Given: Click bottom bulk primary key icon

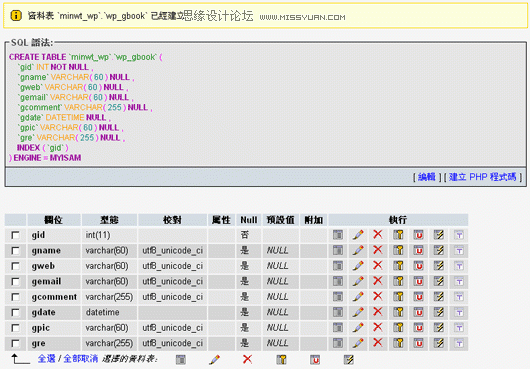Looking at the screenshot, I should pyautogui.click(x=281, y=359).
